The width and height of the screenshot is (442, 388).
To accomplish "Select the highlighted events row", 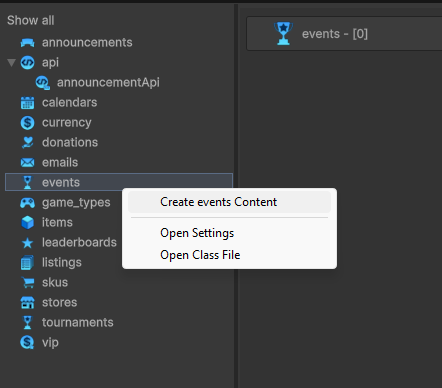I will pos(119,182).
